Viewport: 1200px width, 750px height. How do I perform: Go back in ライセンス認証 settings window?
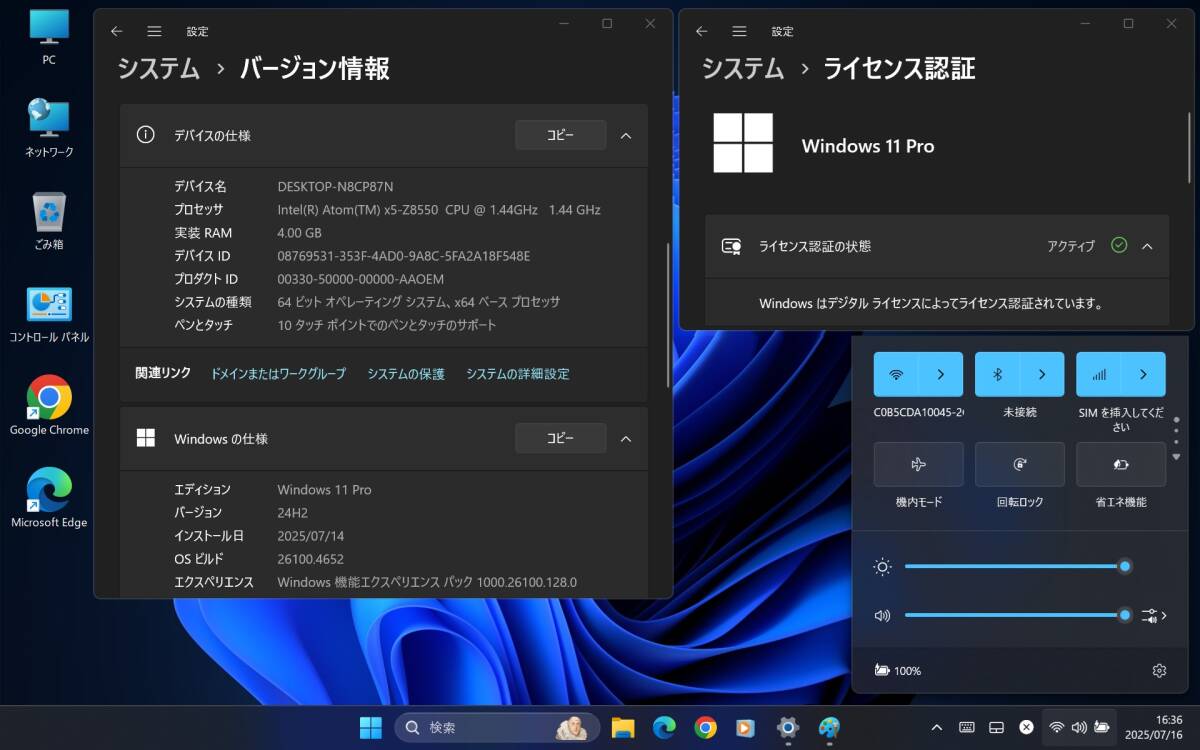coord(702,31)
